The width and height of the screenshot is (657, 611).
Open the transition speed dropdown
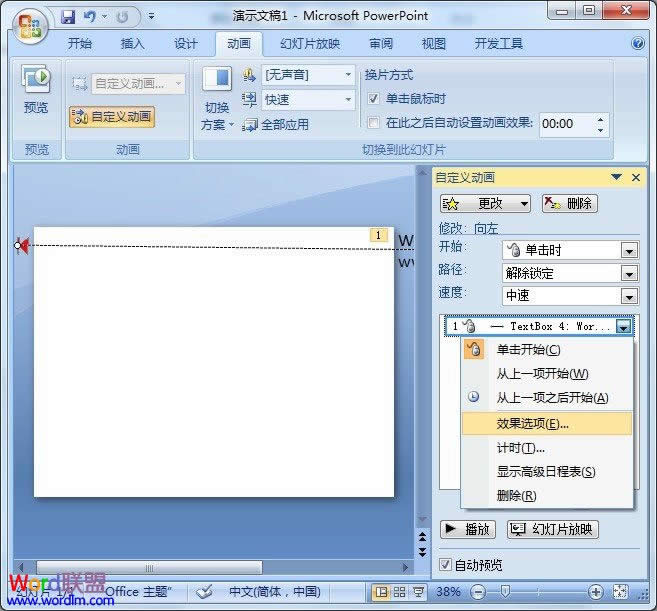point(348,100)
